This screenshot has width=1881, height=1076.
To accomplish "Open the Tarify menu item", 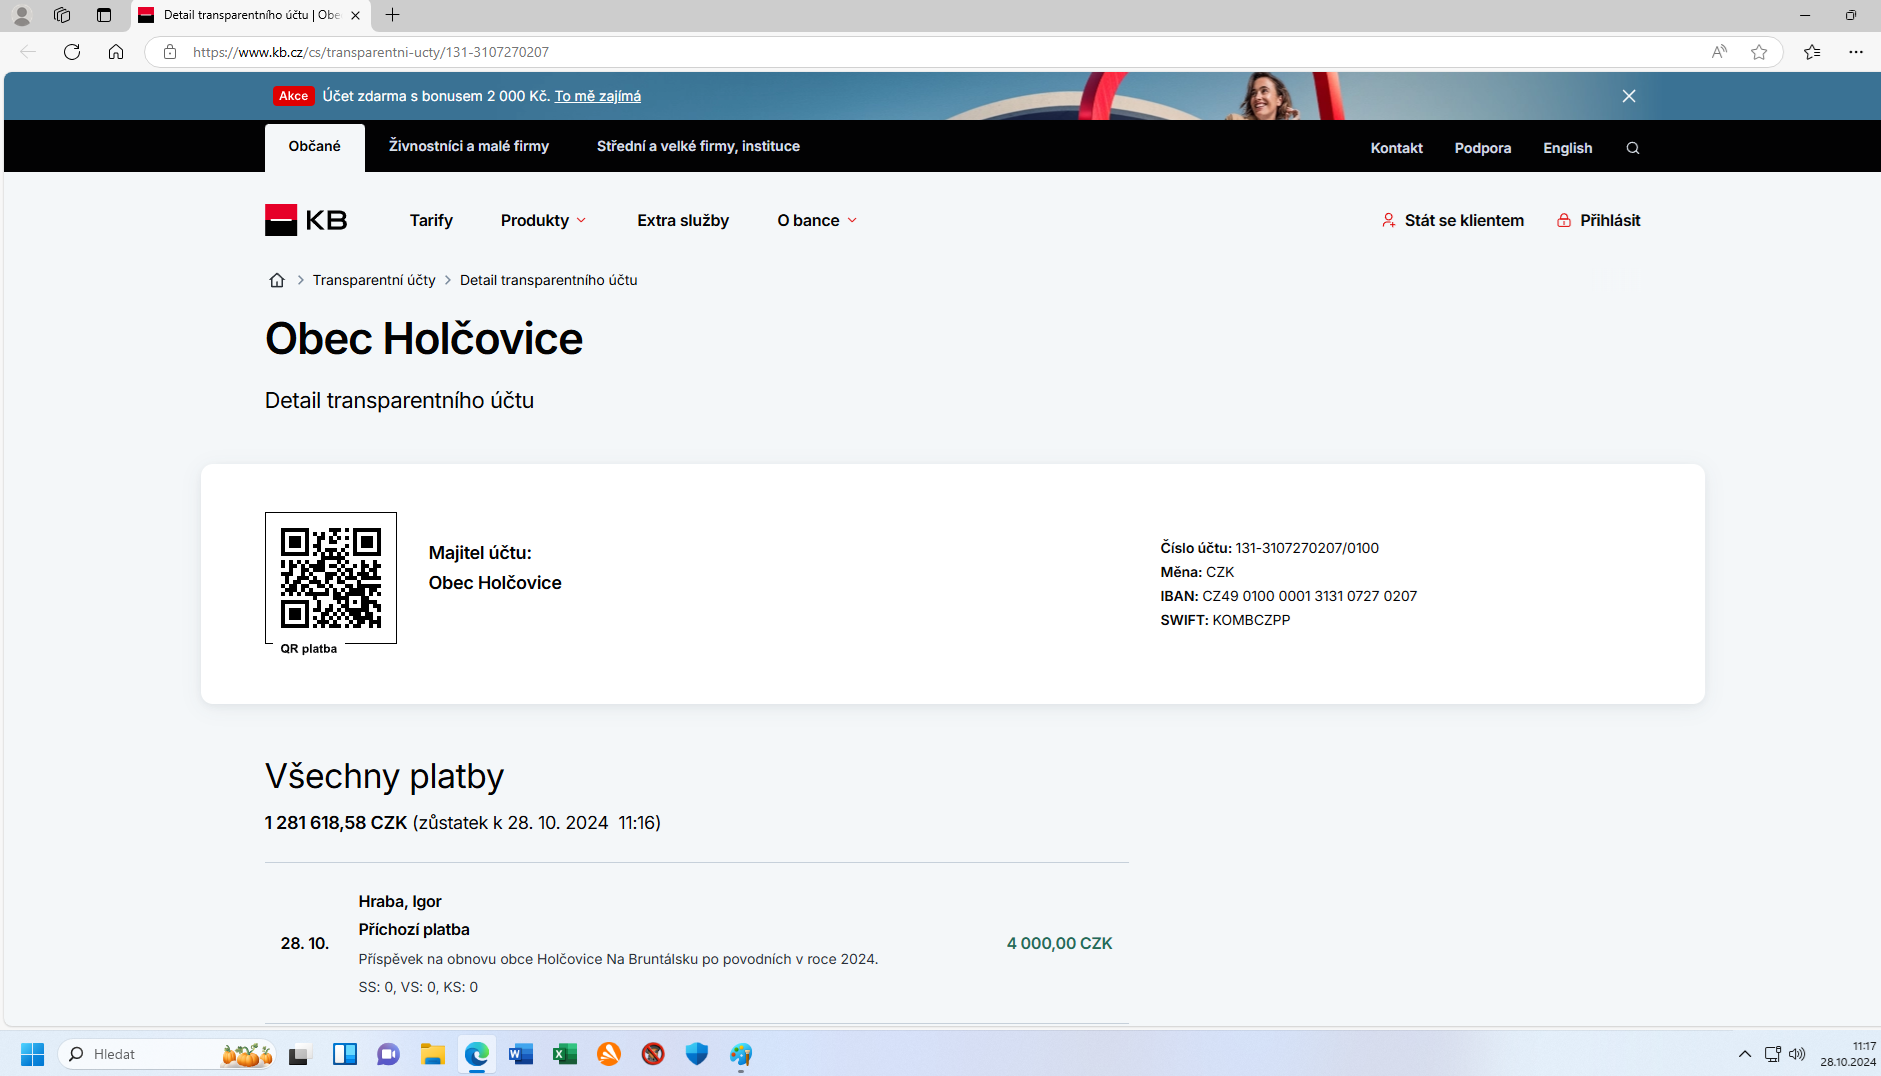I will [431, 220].
